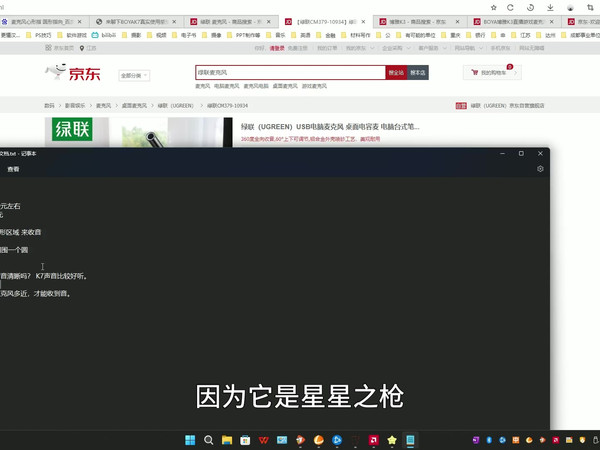
Task: Reload the page with the refresh icon
Action: [510, 8]
